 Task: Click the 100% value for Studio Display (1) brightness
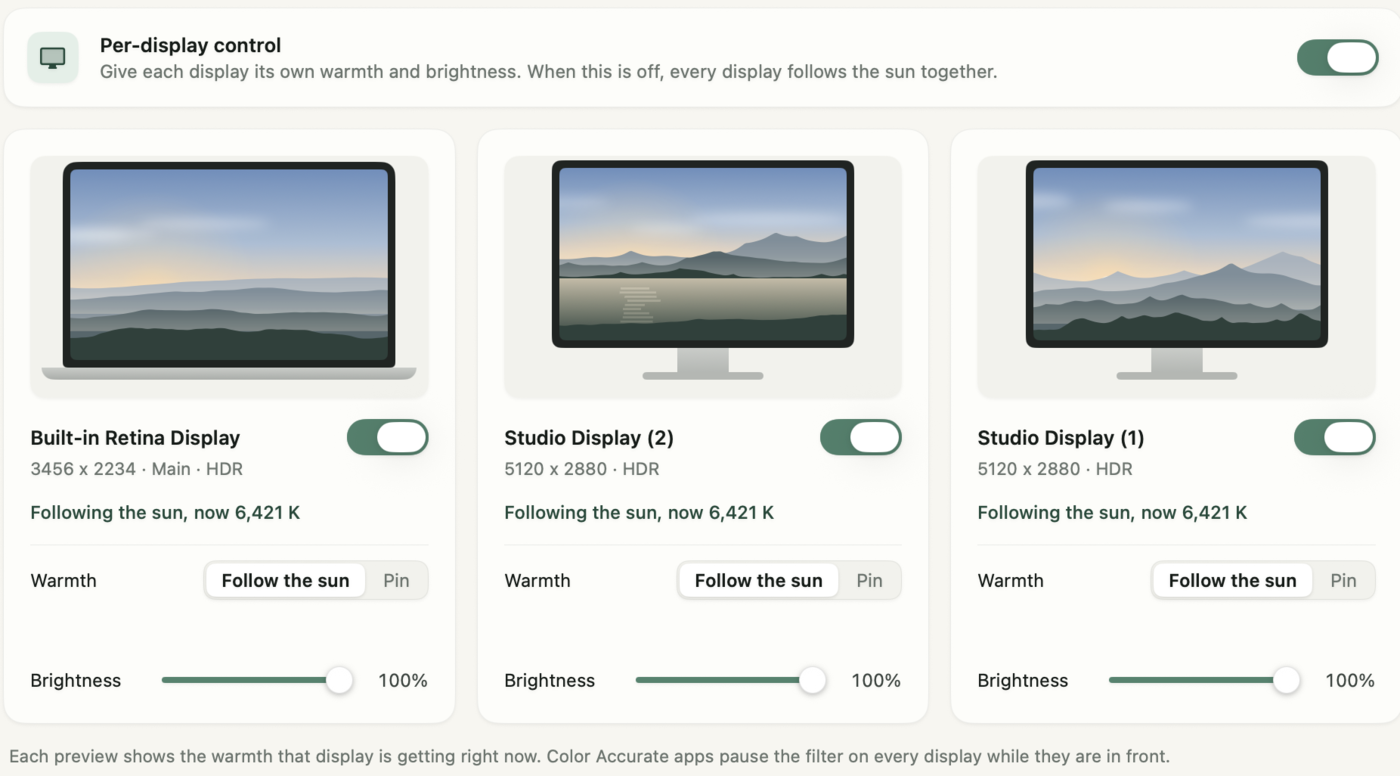pos(1350,681)
